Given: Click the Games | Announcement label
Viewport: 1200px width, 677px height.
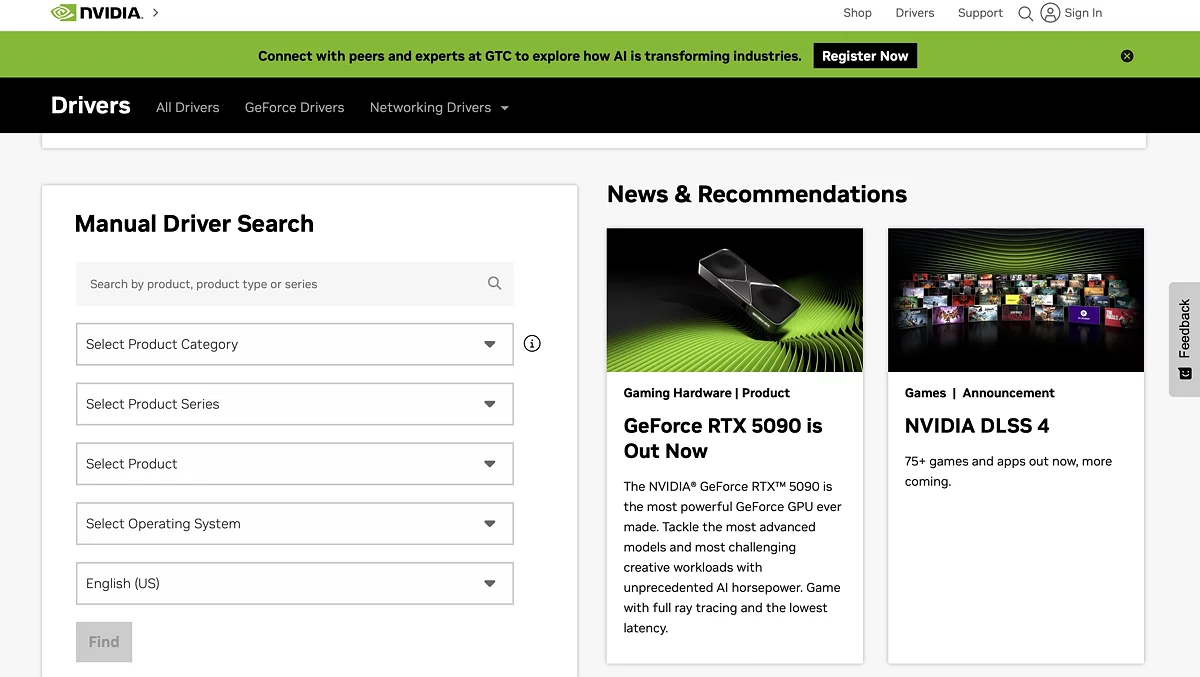Looking at the screenshot, I should [x=980, y=393].
